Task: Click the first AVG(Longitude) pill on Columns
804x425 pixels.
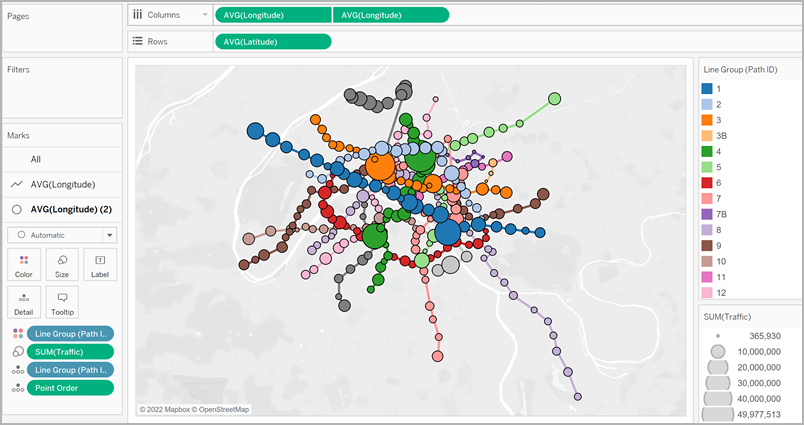Action: pos(272,15)
